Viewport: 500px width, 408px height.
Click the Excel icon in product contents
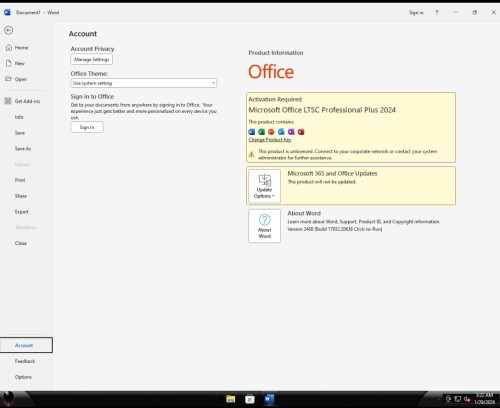pos(261,132)
